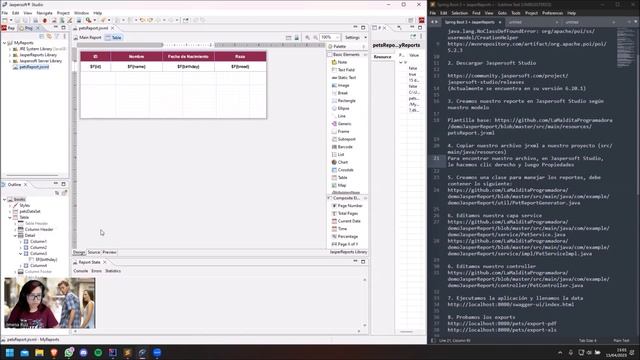Click the $F{breed} table cell
The height and width of the screenshot is (360, 640).
(x=240, y=67)
